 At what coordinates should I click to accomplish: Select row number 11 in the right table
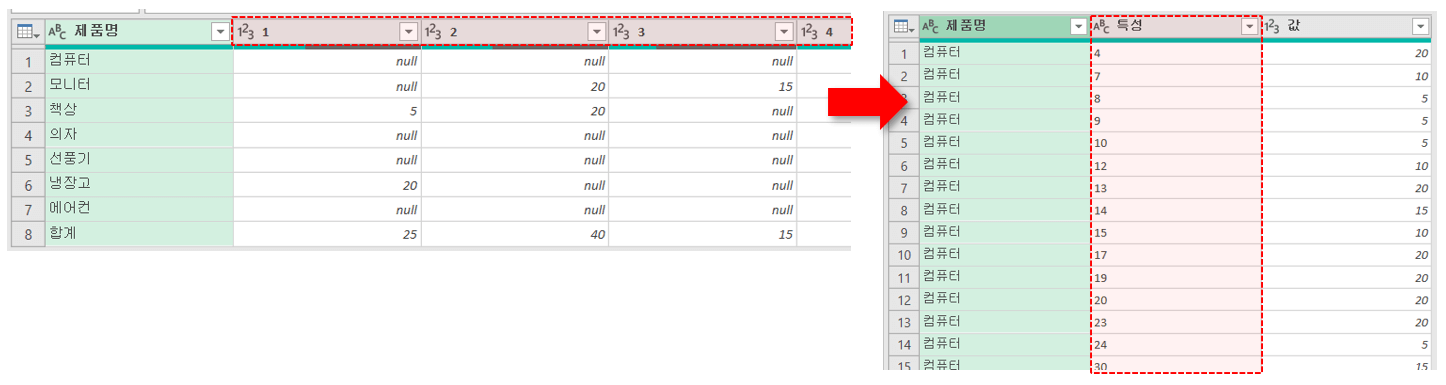point(903,277)
